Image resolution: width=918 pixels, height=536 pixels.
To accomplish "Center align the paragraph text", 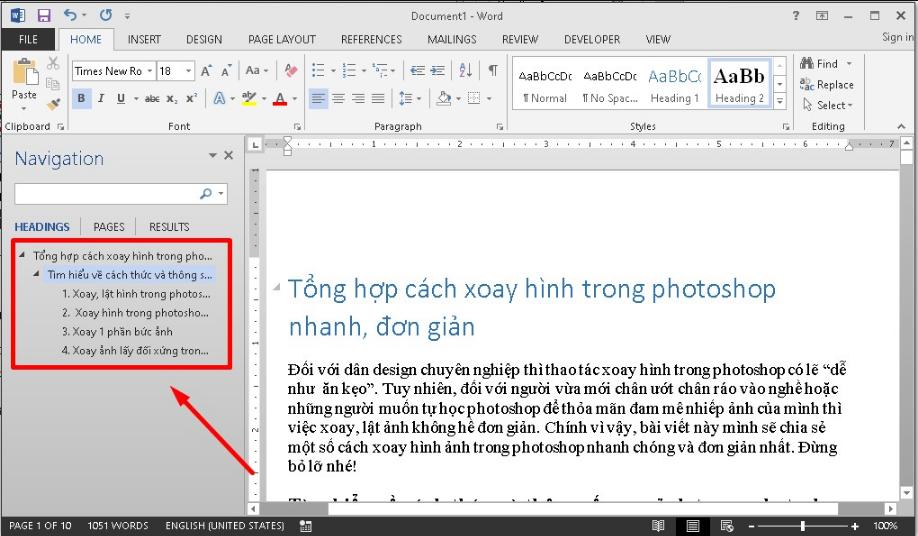I will coord(338,99).
